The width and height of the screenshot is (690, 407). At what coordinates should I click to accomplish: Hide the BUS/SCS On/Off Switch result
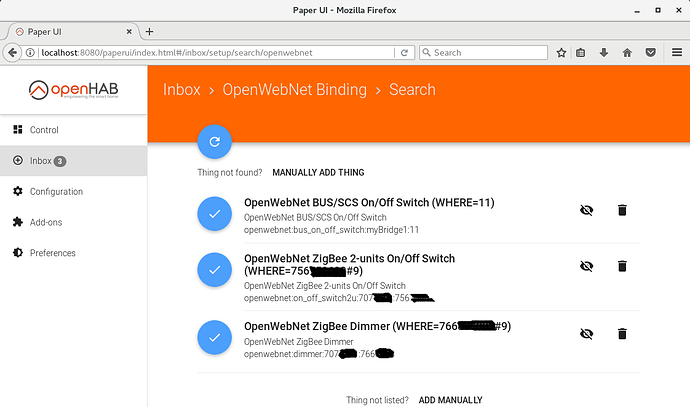(587, 210)
